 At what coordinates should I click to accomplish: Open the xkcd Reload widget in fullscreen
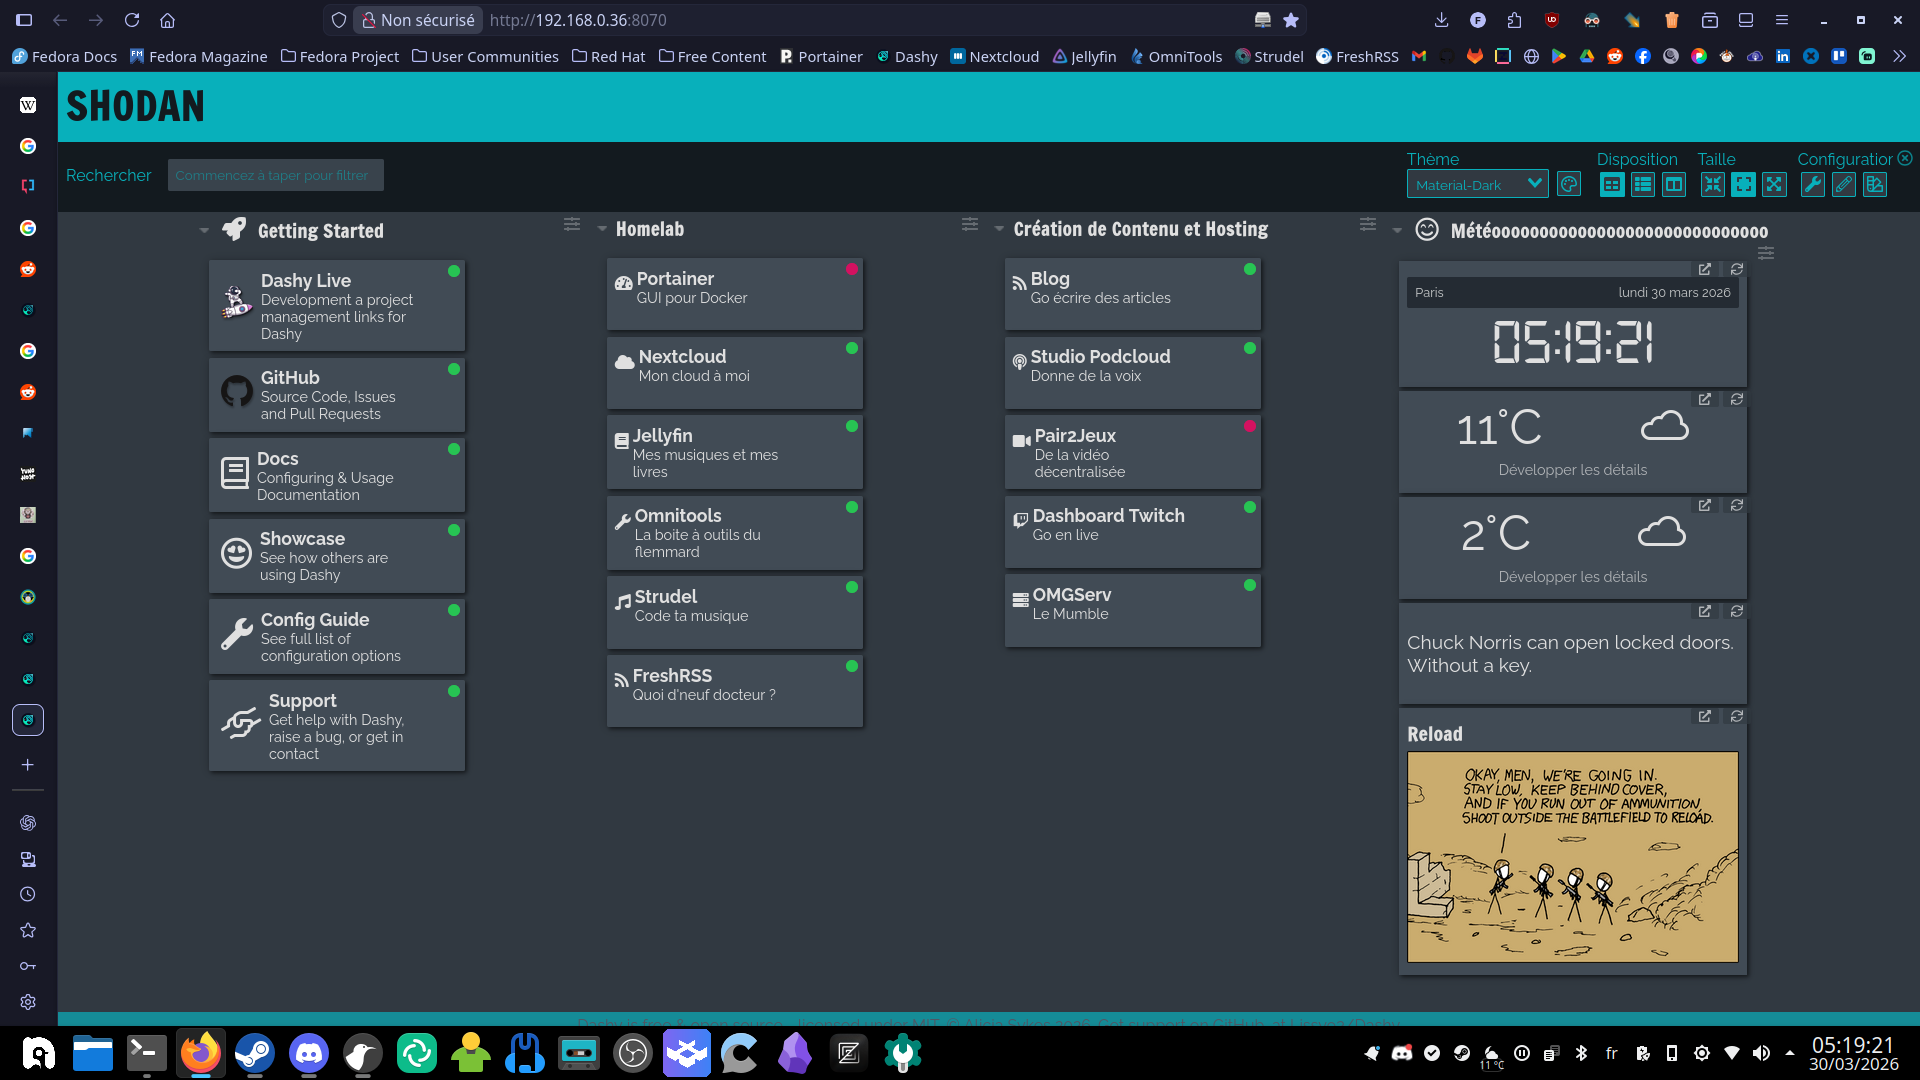tap(1705, 717)
